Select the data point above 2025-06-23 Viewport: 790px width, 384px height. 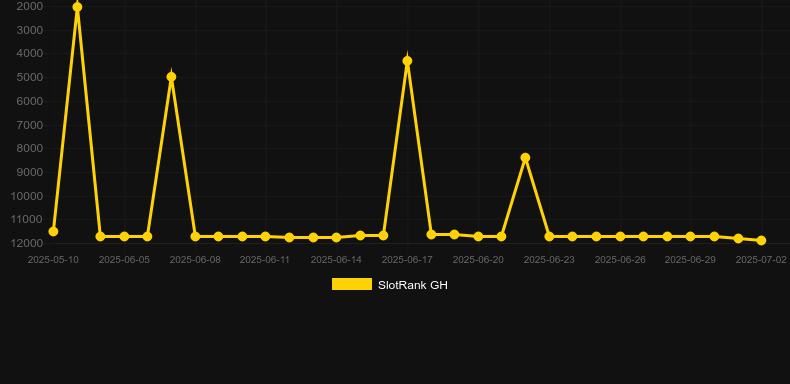549,236
